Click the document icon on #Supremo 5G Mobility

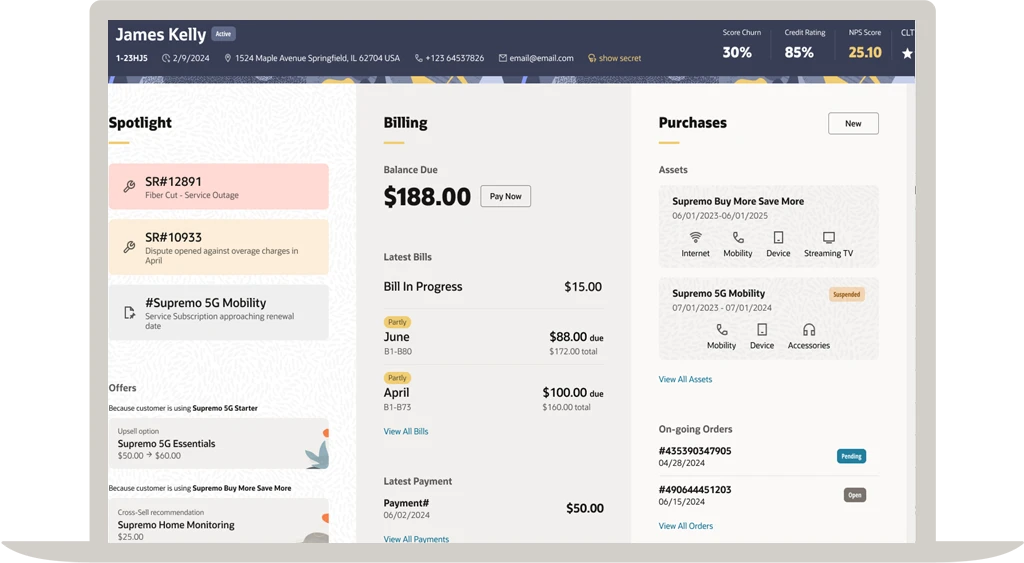(129, 312)
